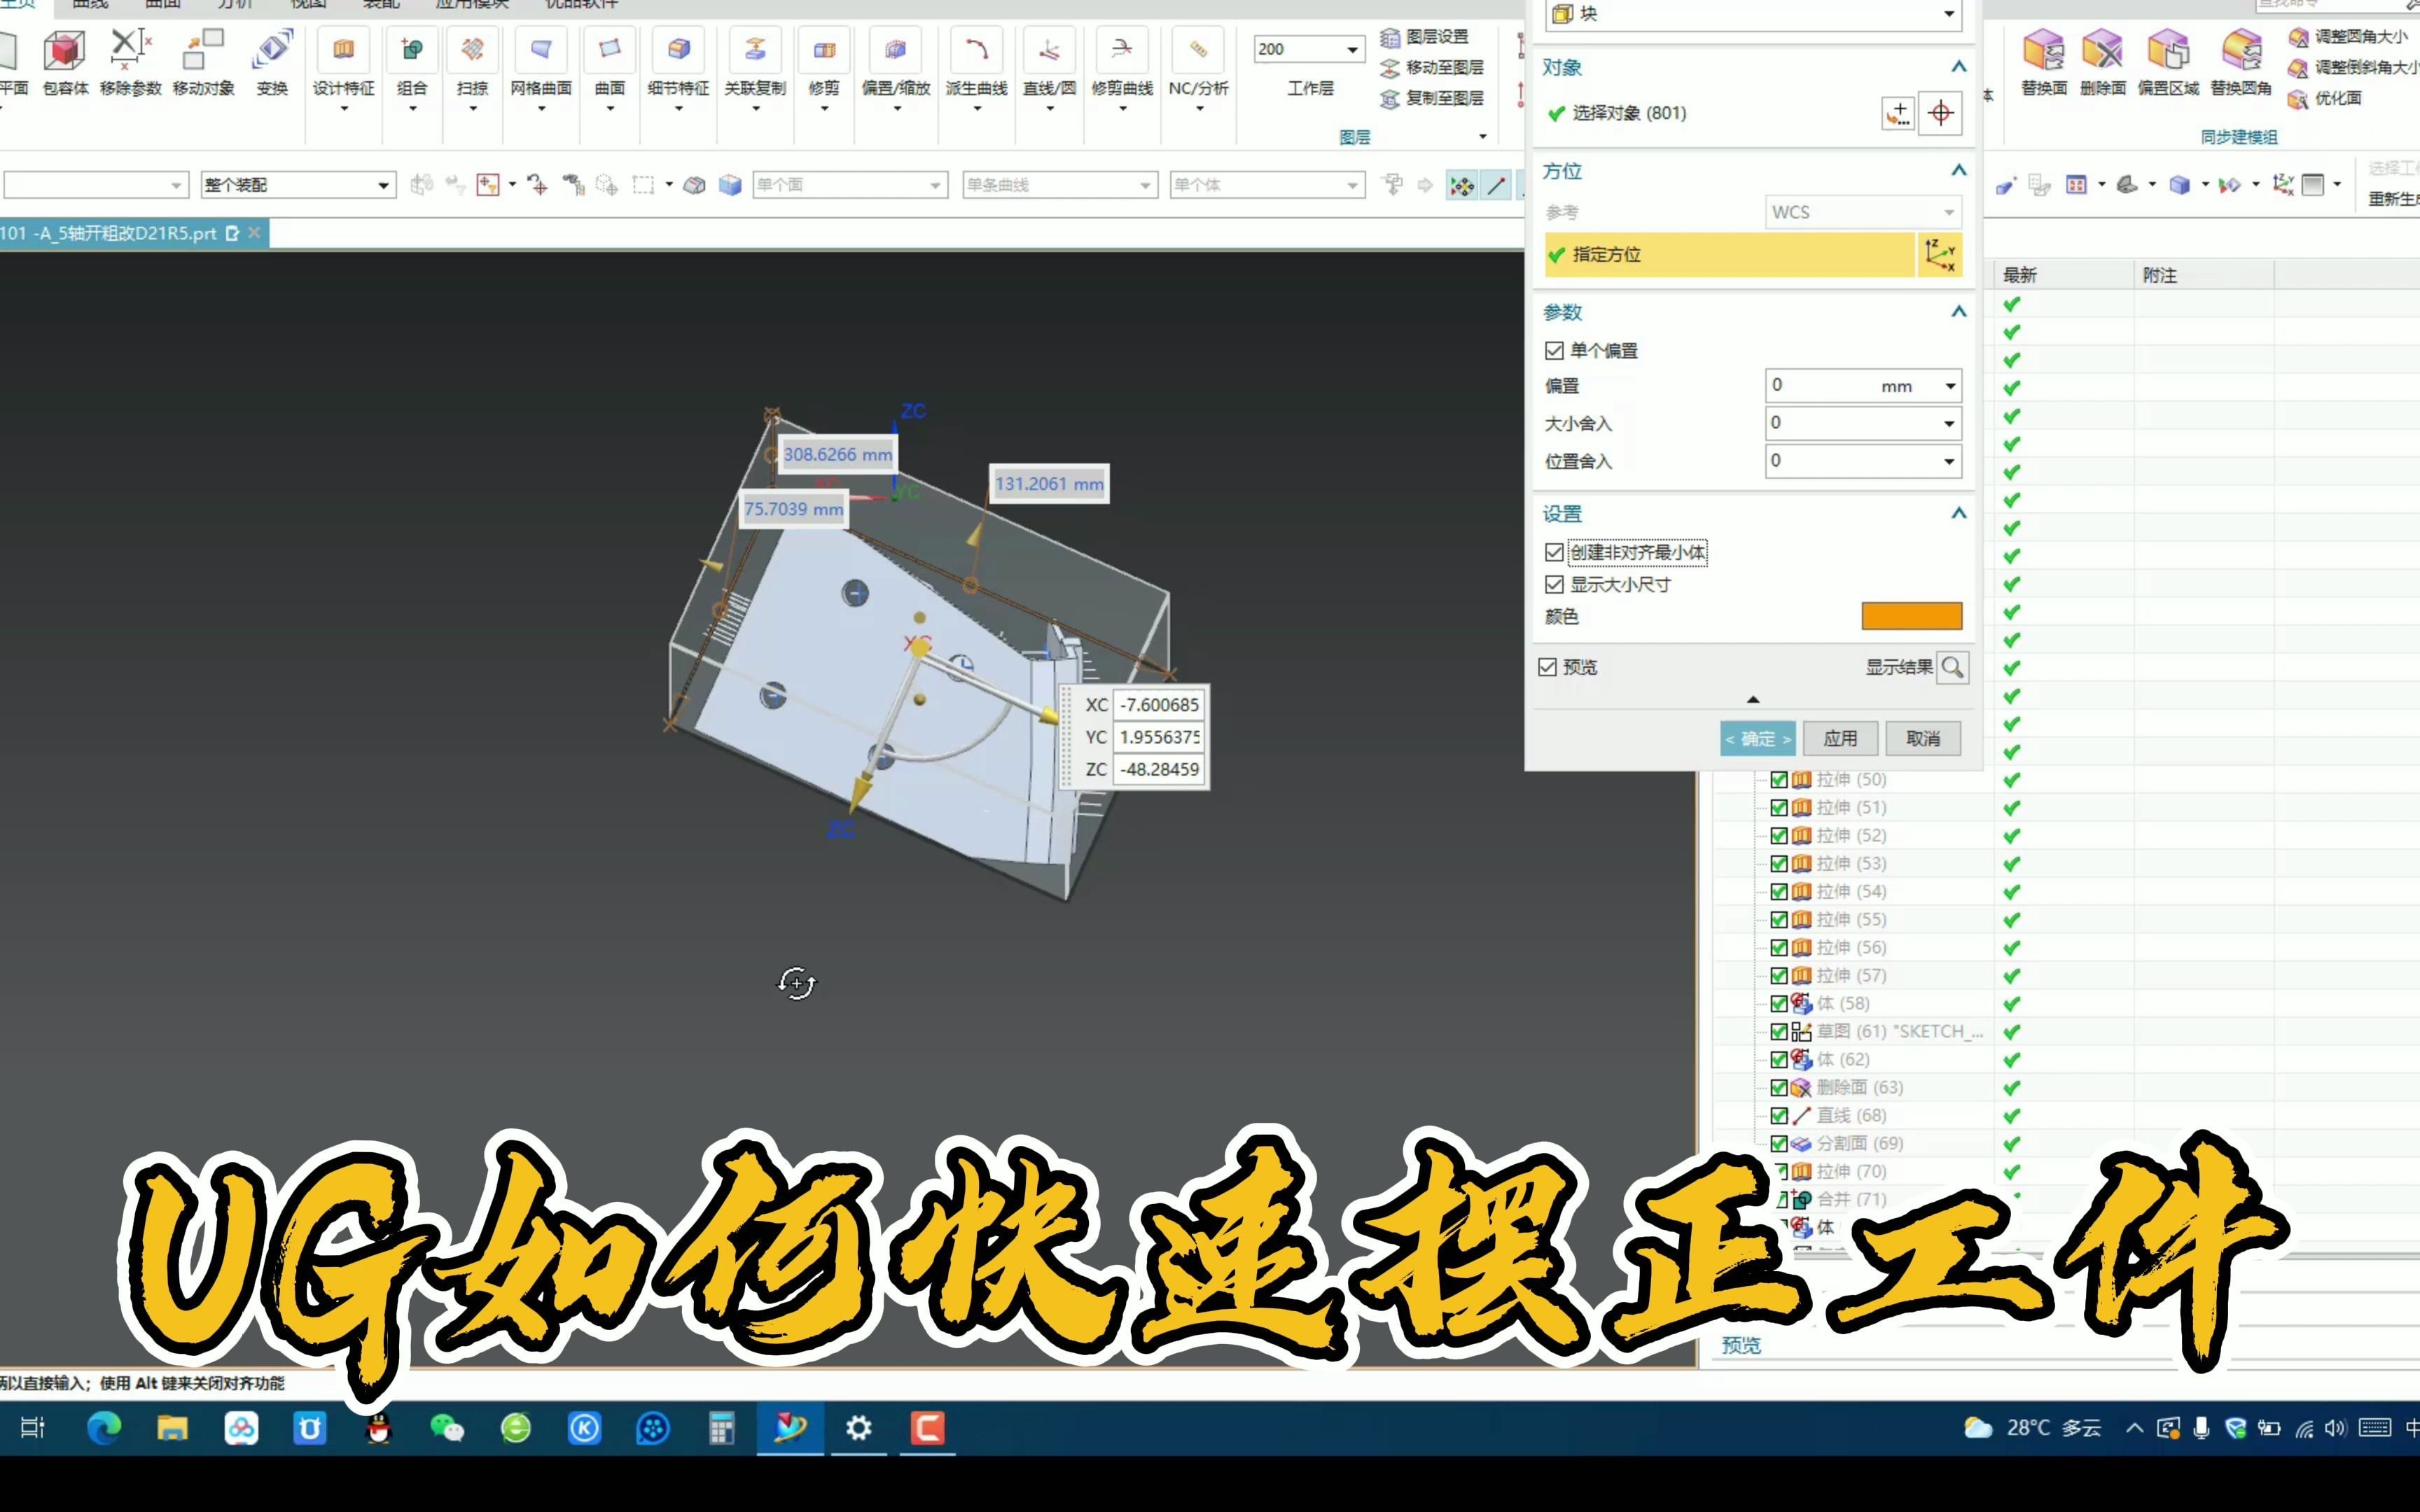Uncheck the 拉伸 (53) feature checkbox
The image size is (2420, 1512).
tap(1779, 864)
